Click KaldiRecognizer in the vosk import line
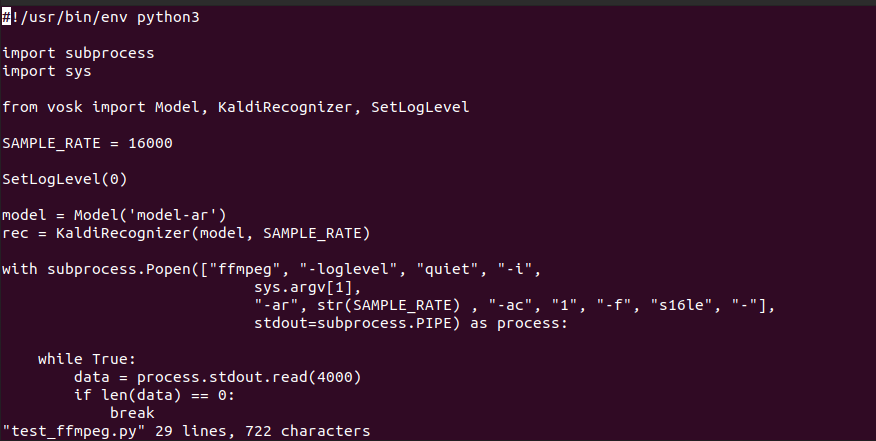Screen dimensions: 876x441 point(285,107)
